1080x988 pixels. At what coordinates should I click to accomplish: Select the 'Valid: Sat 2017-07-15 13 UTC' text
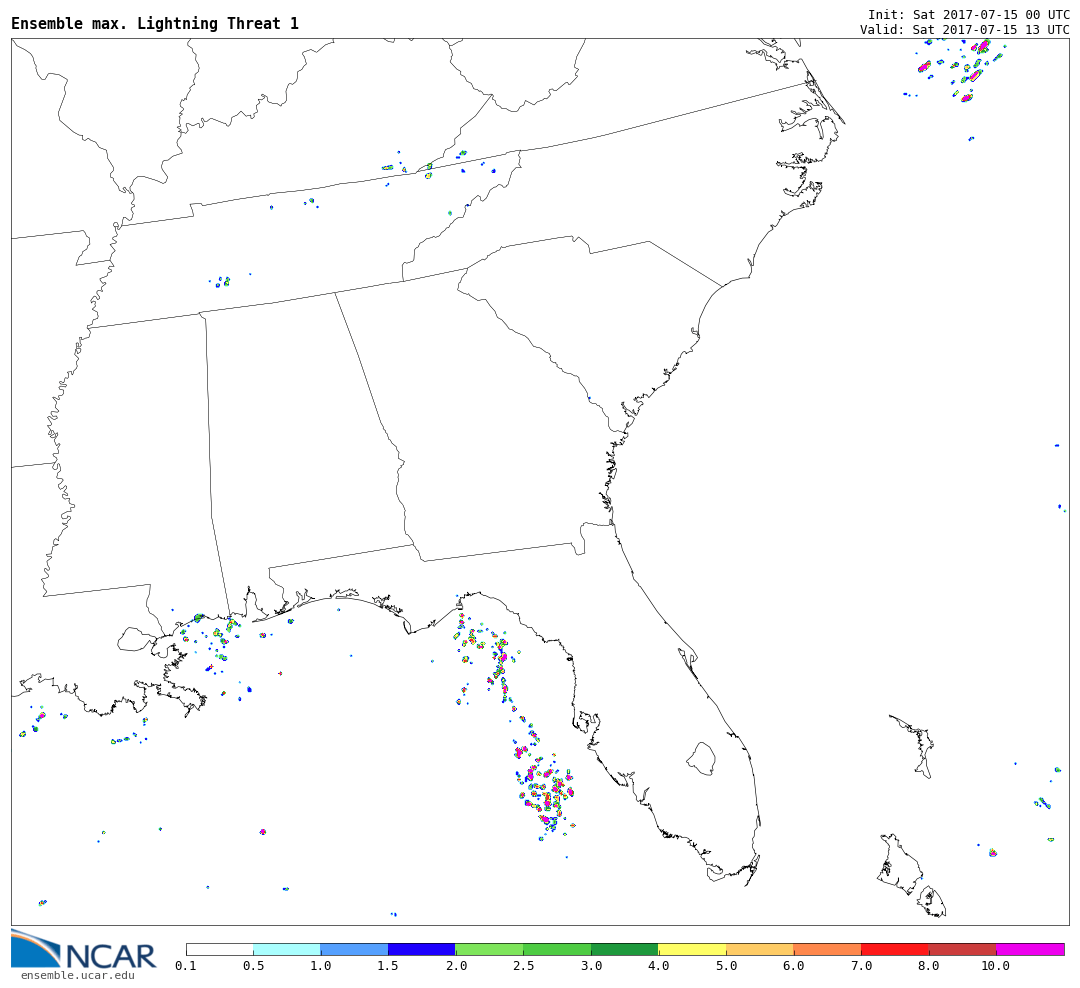pos(964,30)
